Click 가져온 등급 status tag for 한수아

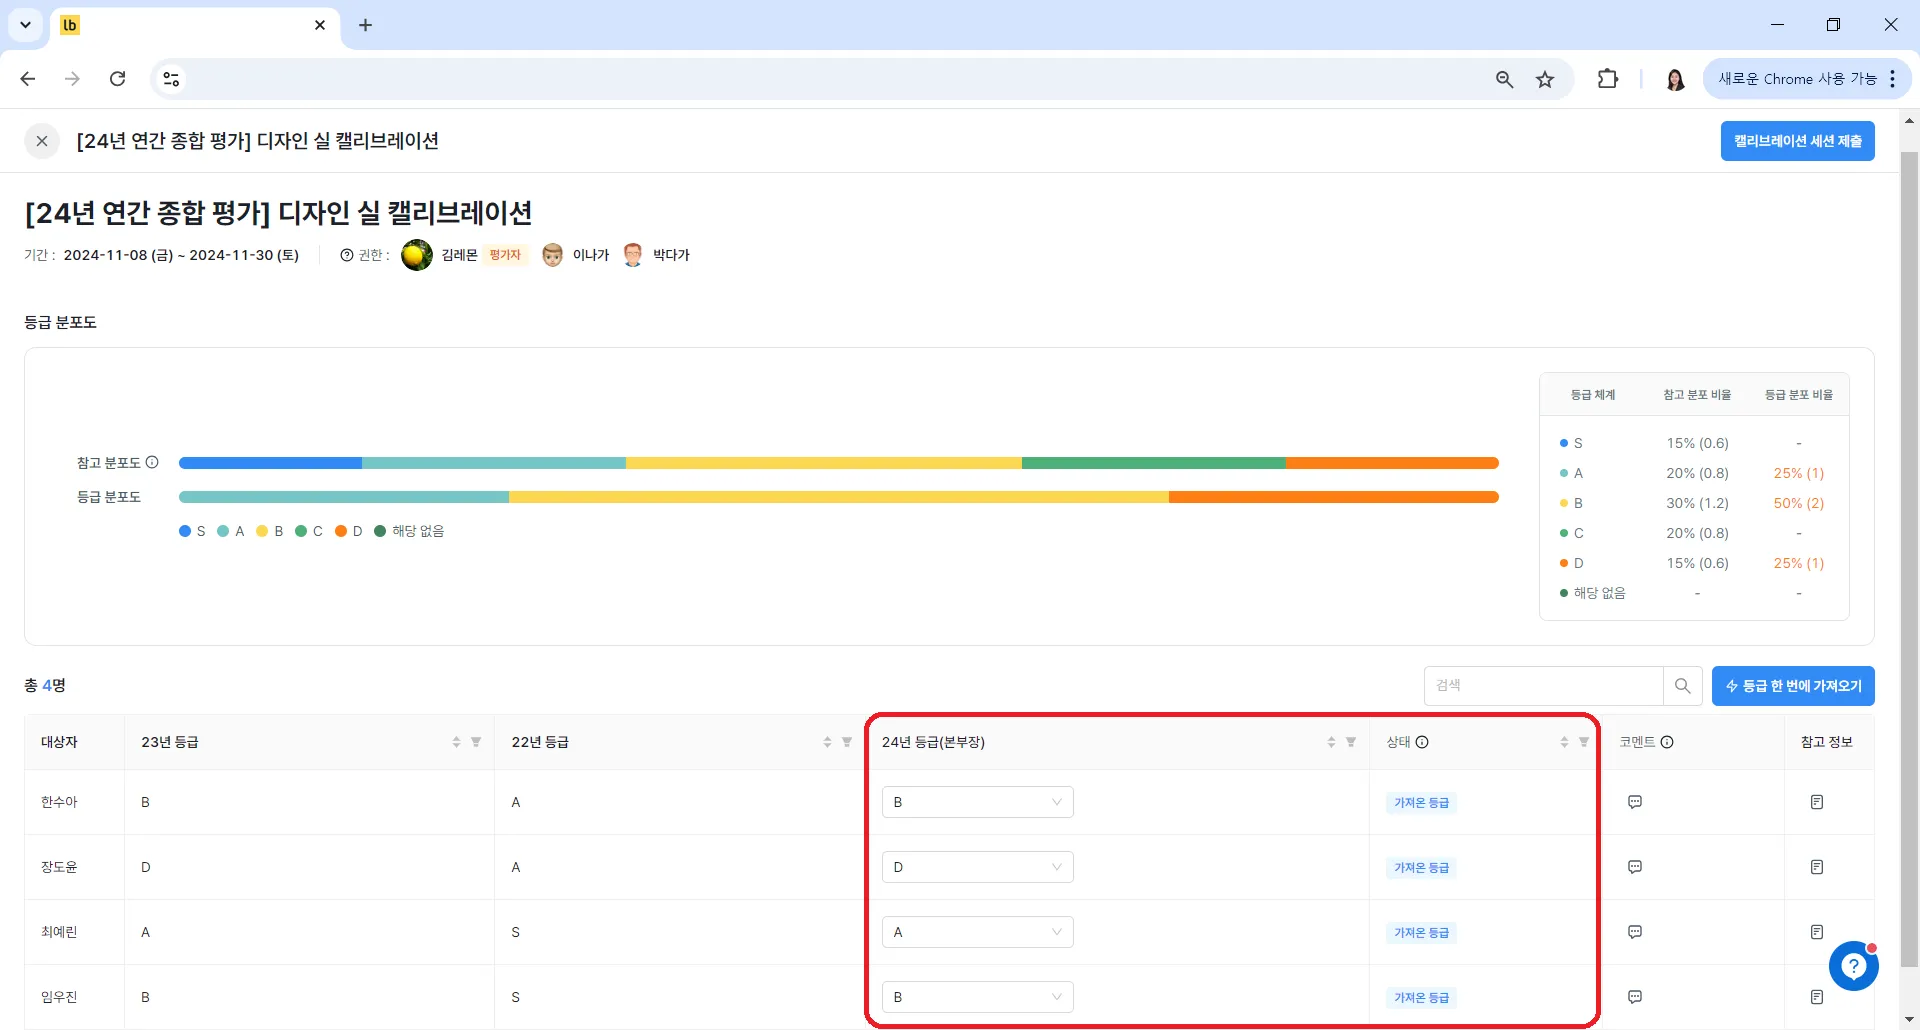[1421, 802]
